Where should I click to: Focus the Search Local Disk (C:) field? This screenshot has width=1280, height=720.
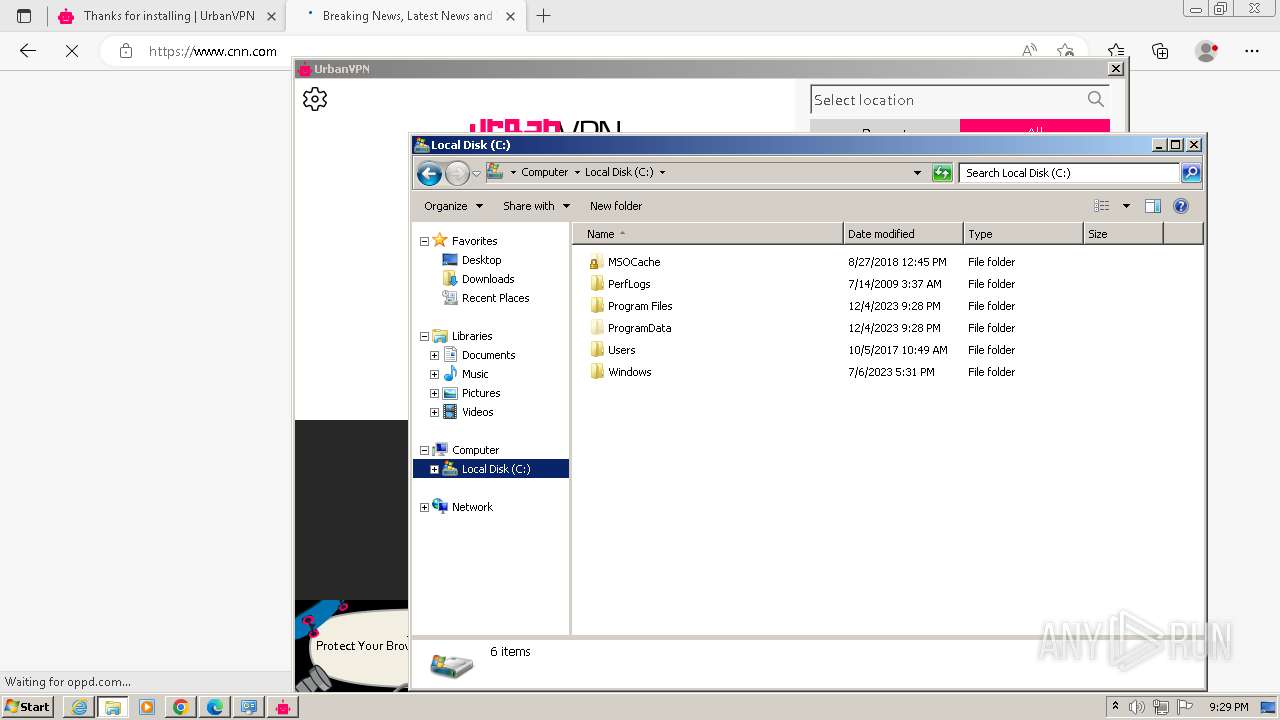click(1069, 173)
